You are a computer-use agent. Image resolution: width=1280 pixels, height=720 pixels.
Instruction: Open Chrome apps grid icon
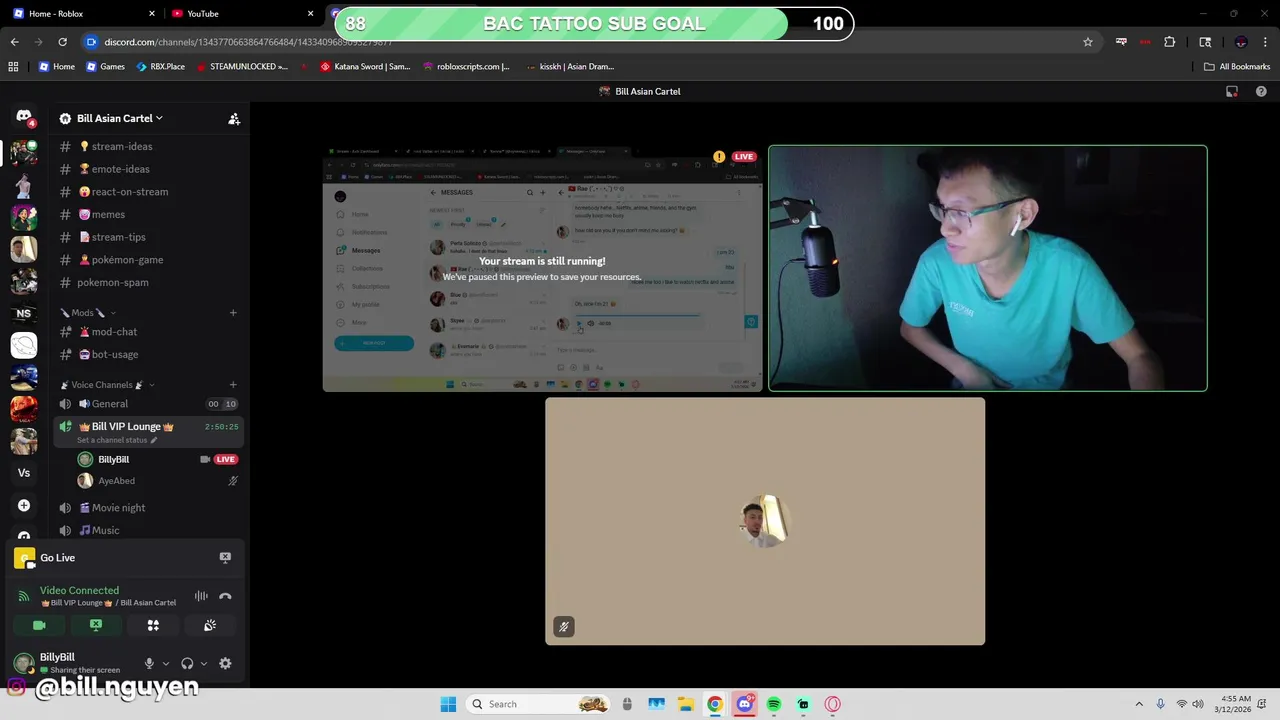[13, 66]
